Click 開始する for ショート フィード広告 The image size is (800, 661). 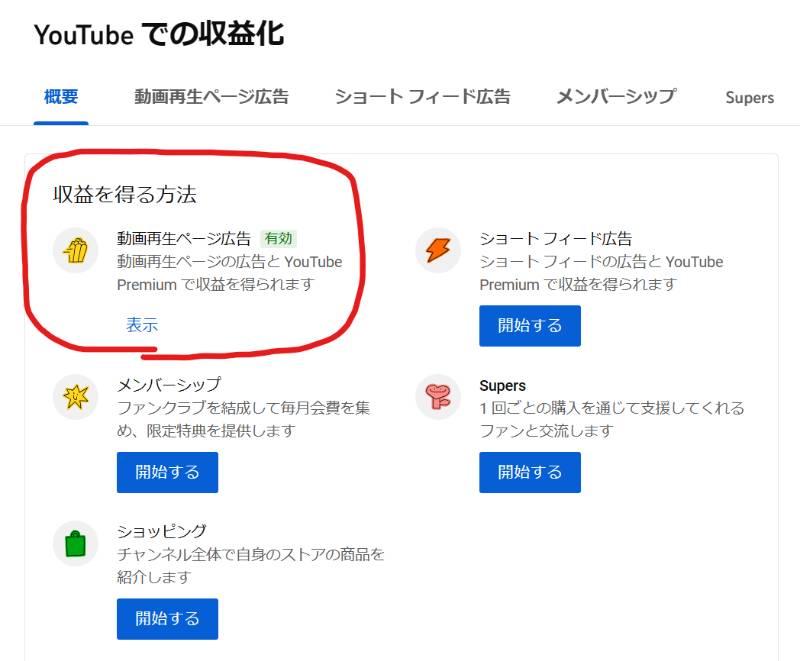coord(530,325)
